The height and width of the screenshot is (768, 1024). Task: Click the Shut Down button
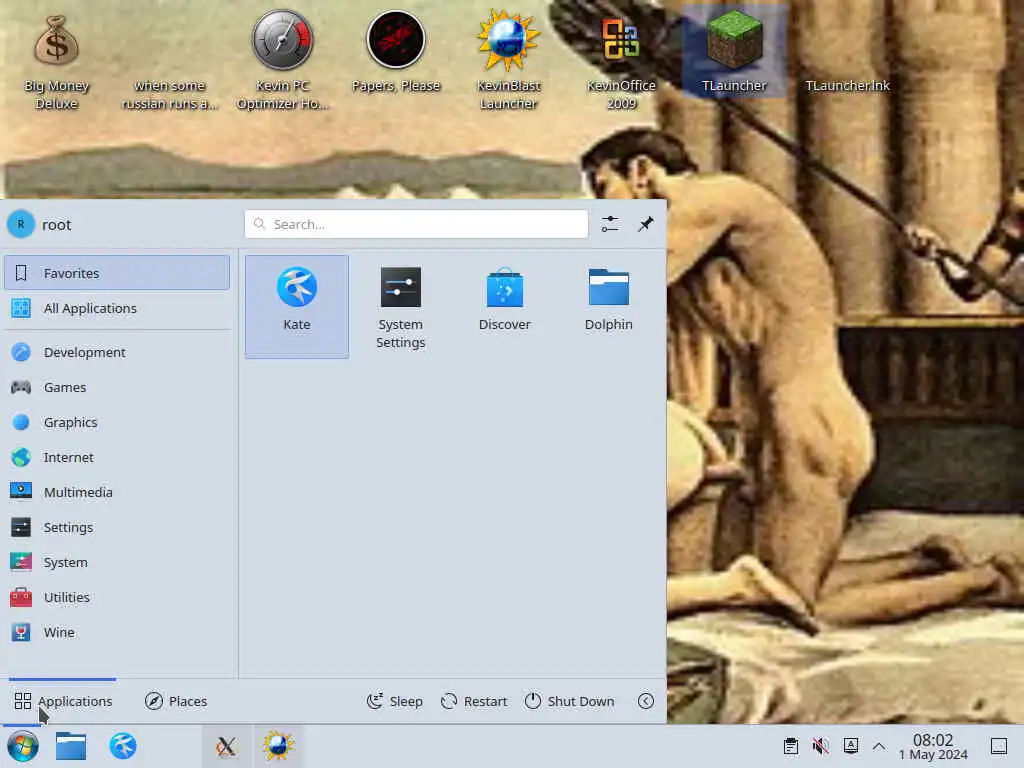coord(569,701)
